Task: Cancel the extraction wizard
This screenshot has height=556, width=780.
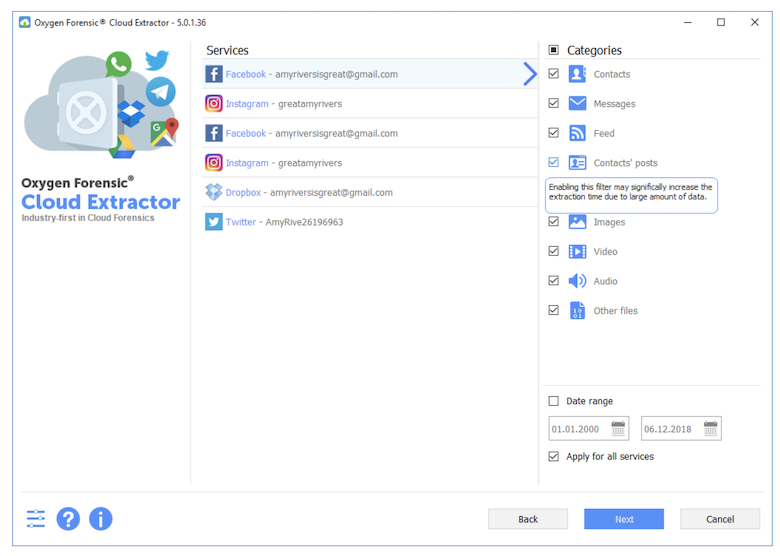Action: click(720, 519)
